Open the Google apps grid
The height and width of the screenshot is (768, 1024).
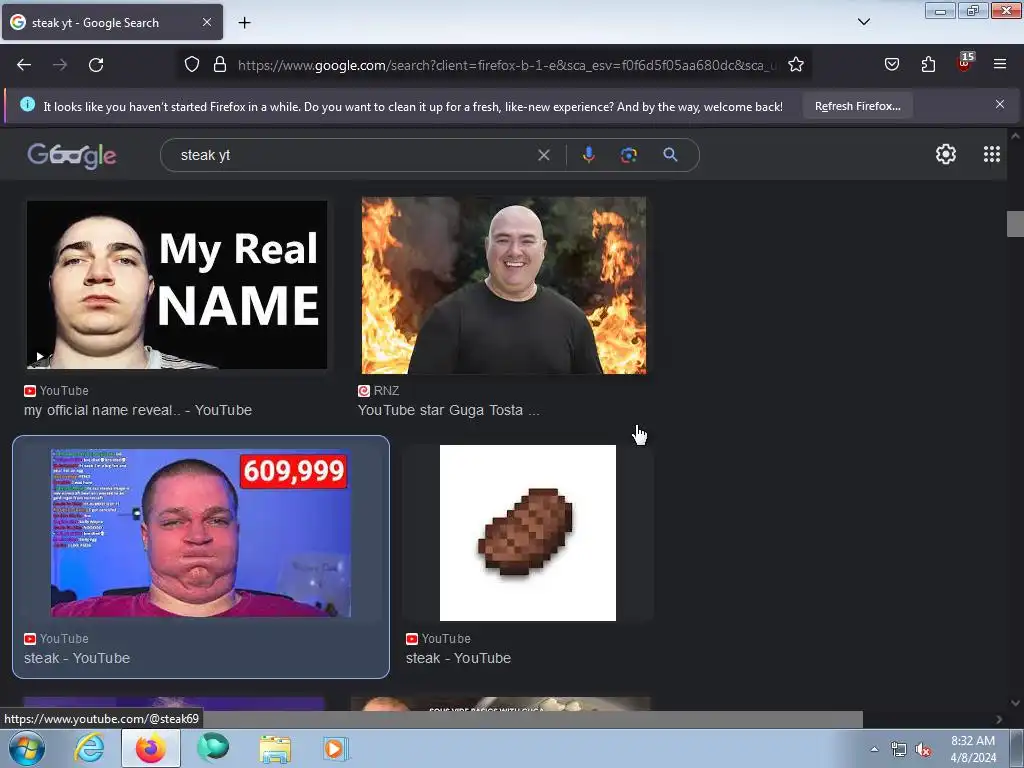[992, 154]
